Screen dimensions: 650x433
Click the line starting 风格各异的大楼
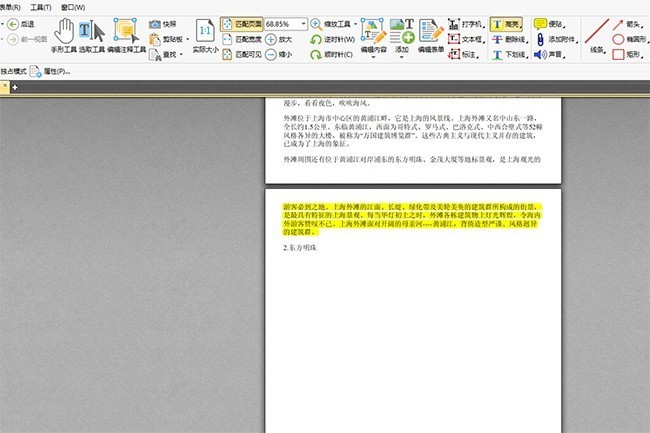[x=410, y=135]
